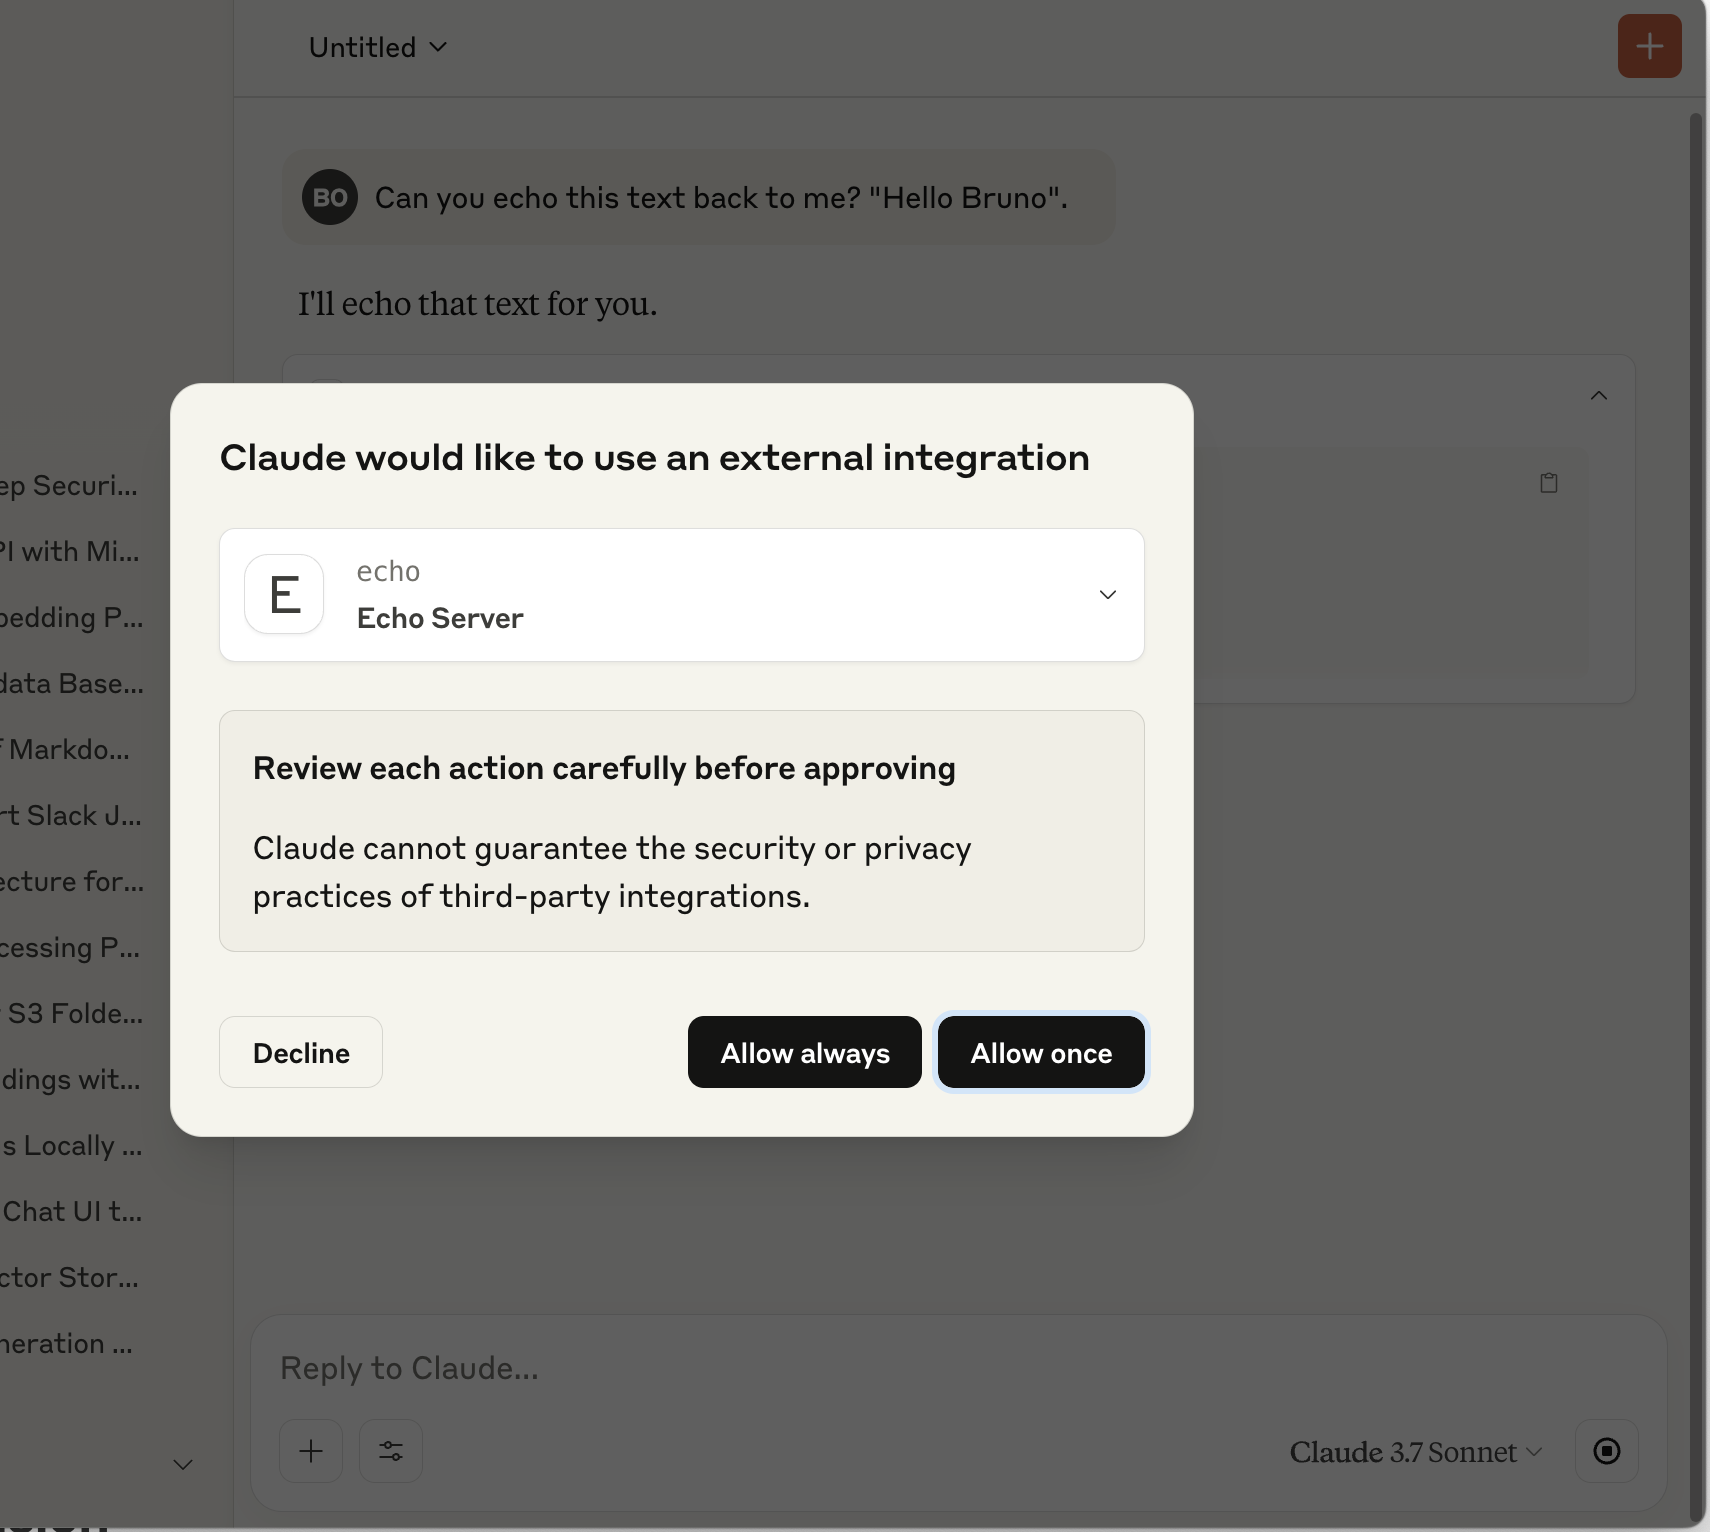Image resolution: width=1710 pixels, height=1532 pixels.
Task: Open the sidebar chat ending in neration ...
Action: pos(66,1343)
